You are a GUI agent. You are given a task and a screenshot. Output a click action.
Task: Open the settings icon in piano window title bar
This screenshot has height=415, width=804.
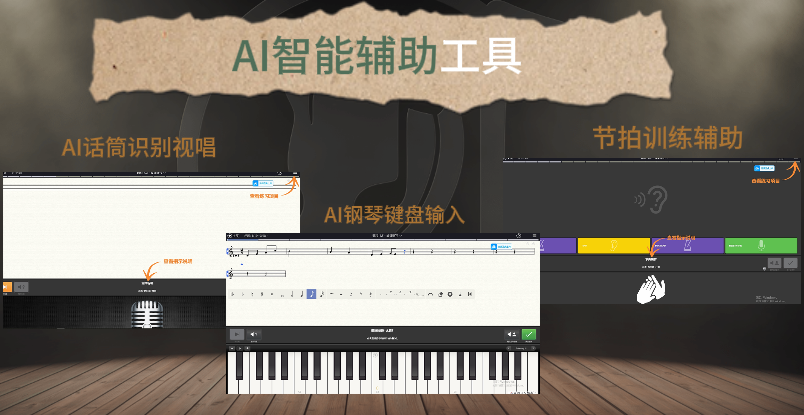[518, 235]
